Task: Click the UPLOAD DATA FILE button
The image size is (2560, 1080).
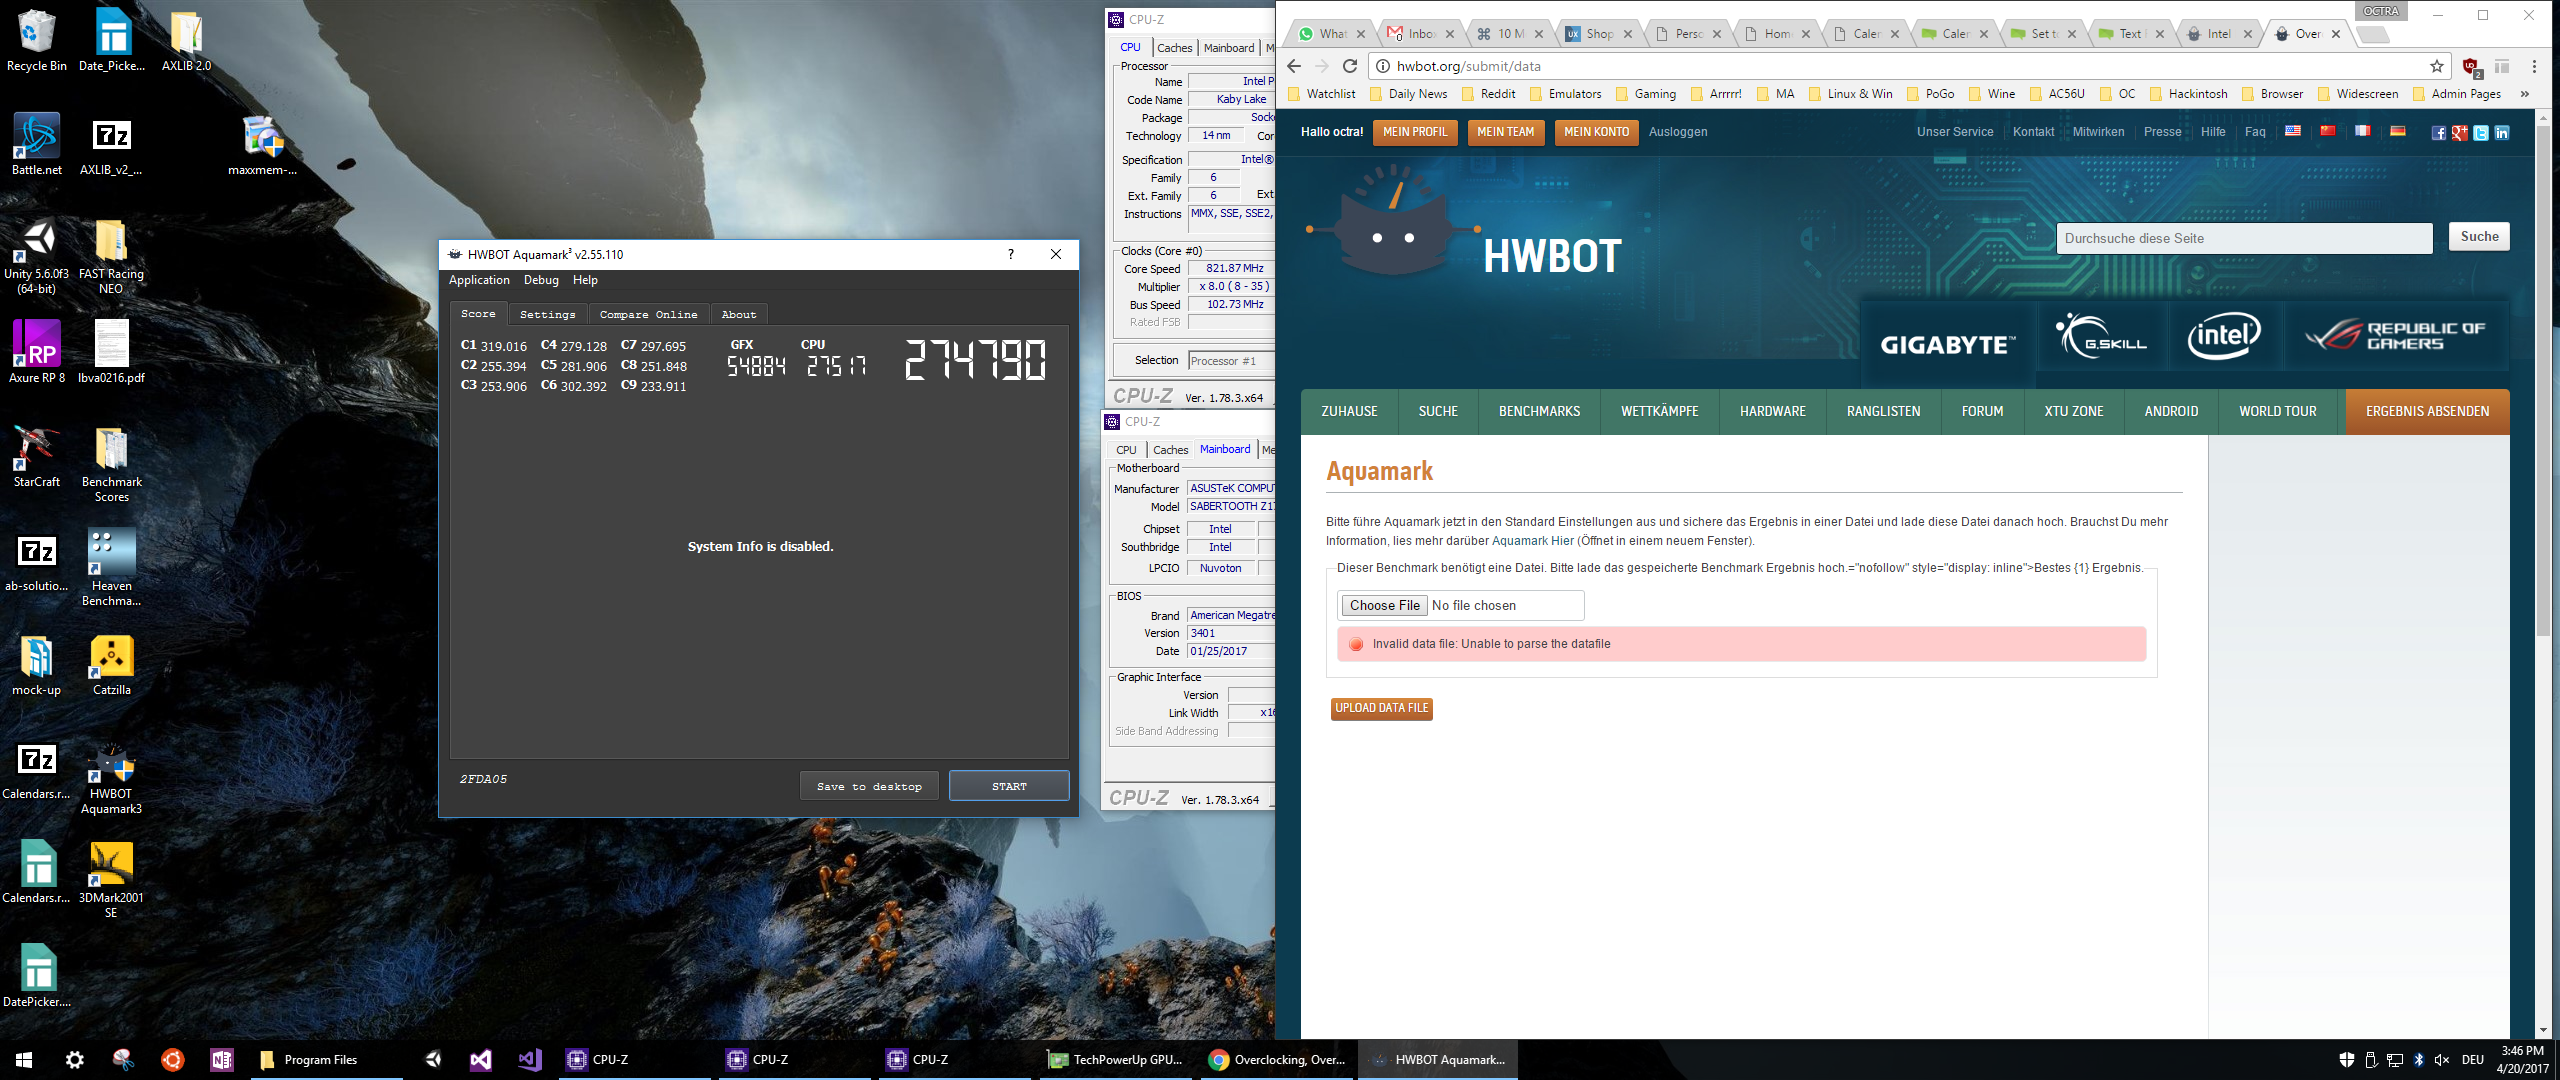Action: pyautogui.click(x=1381, y=708)
